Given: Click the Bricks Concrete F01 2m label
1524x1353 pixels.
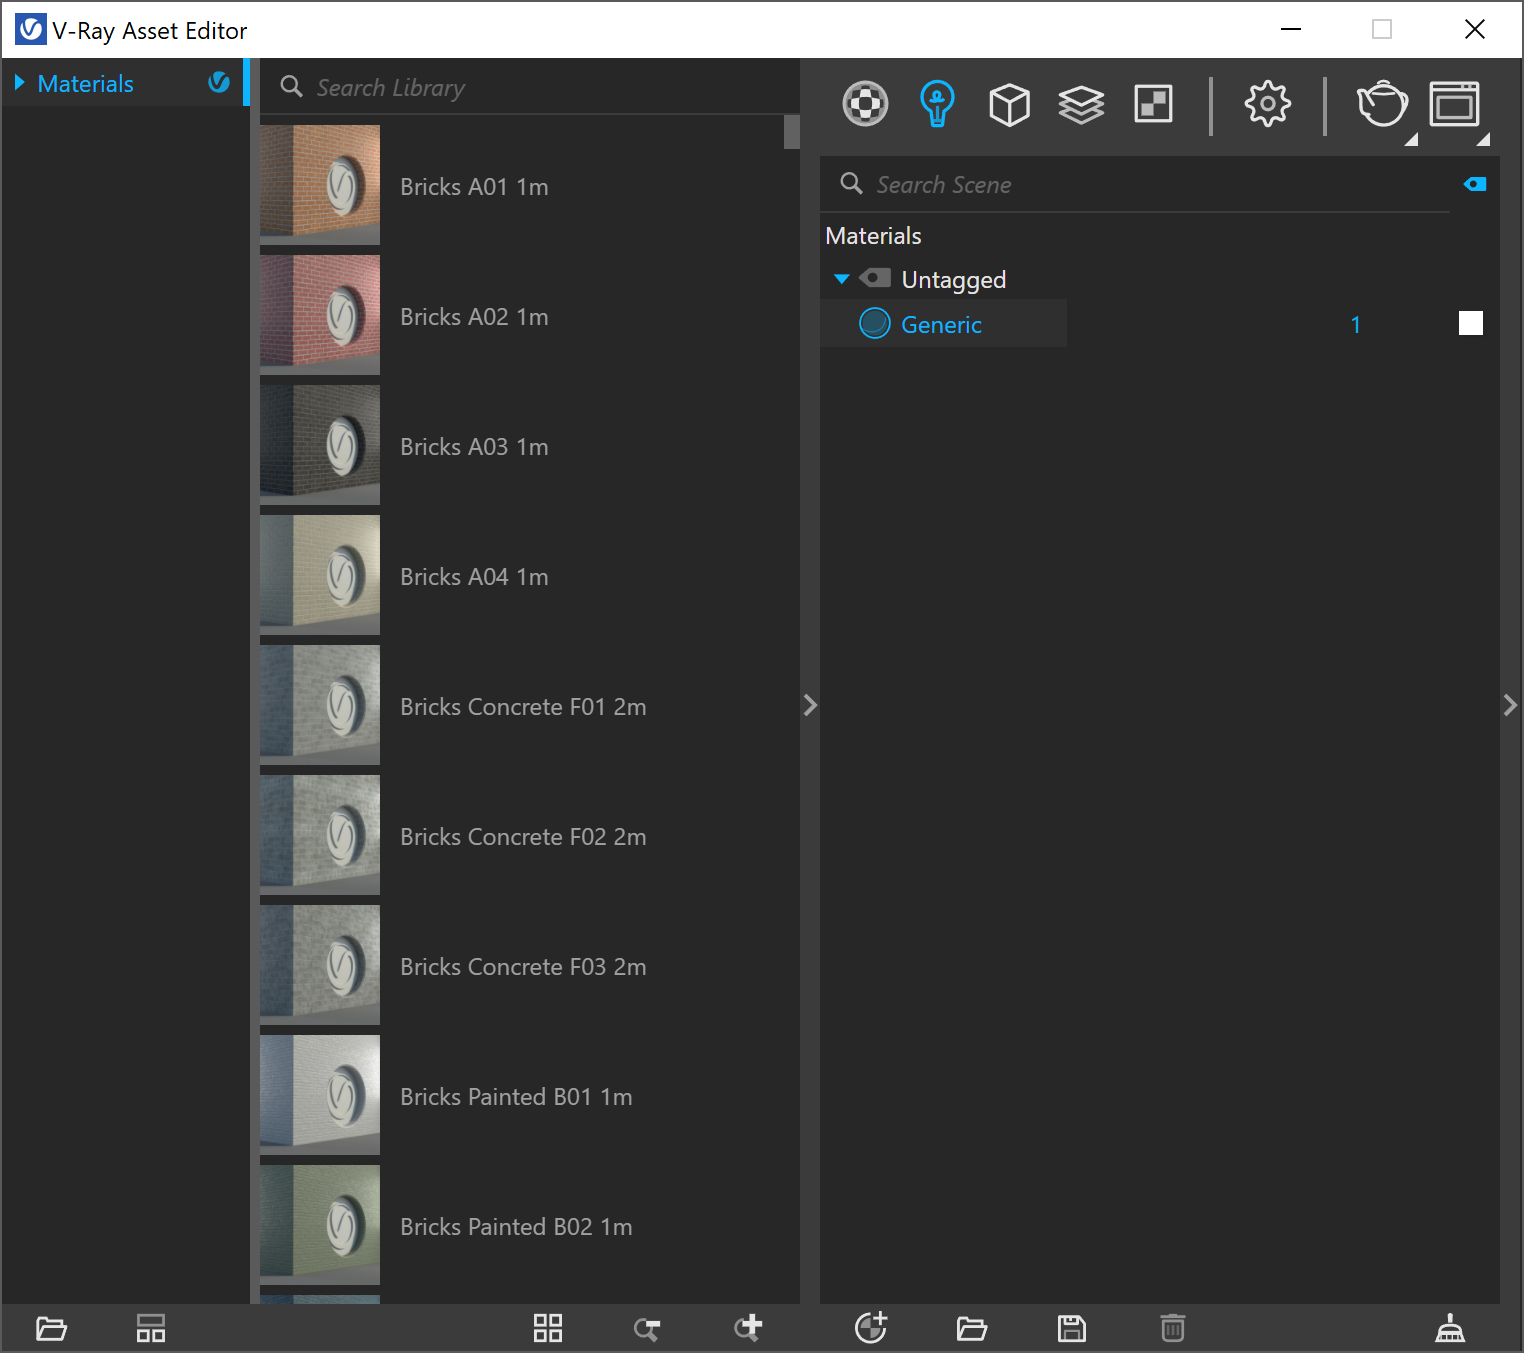Looking at the screenshot, I should tap(523, 707).
